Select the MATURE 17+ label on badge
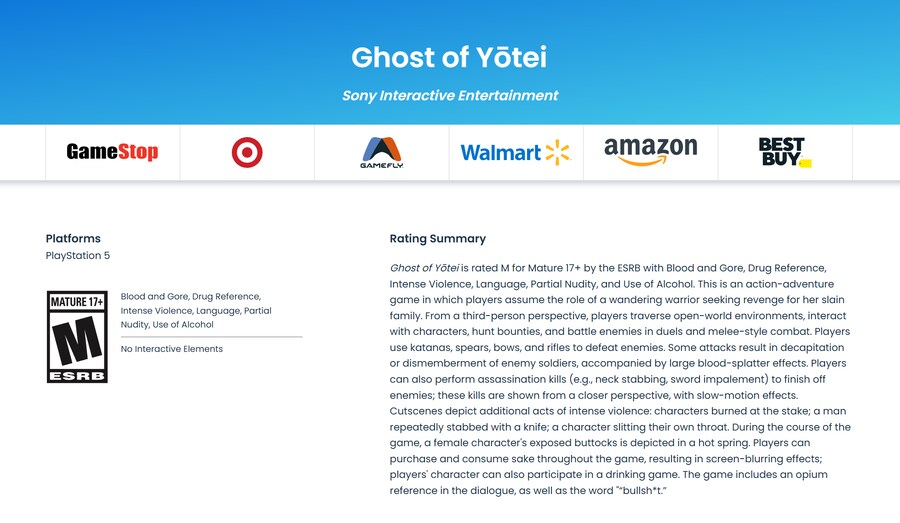 [x=77, y=302]
